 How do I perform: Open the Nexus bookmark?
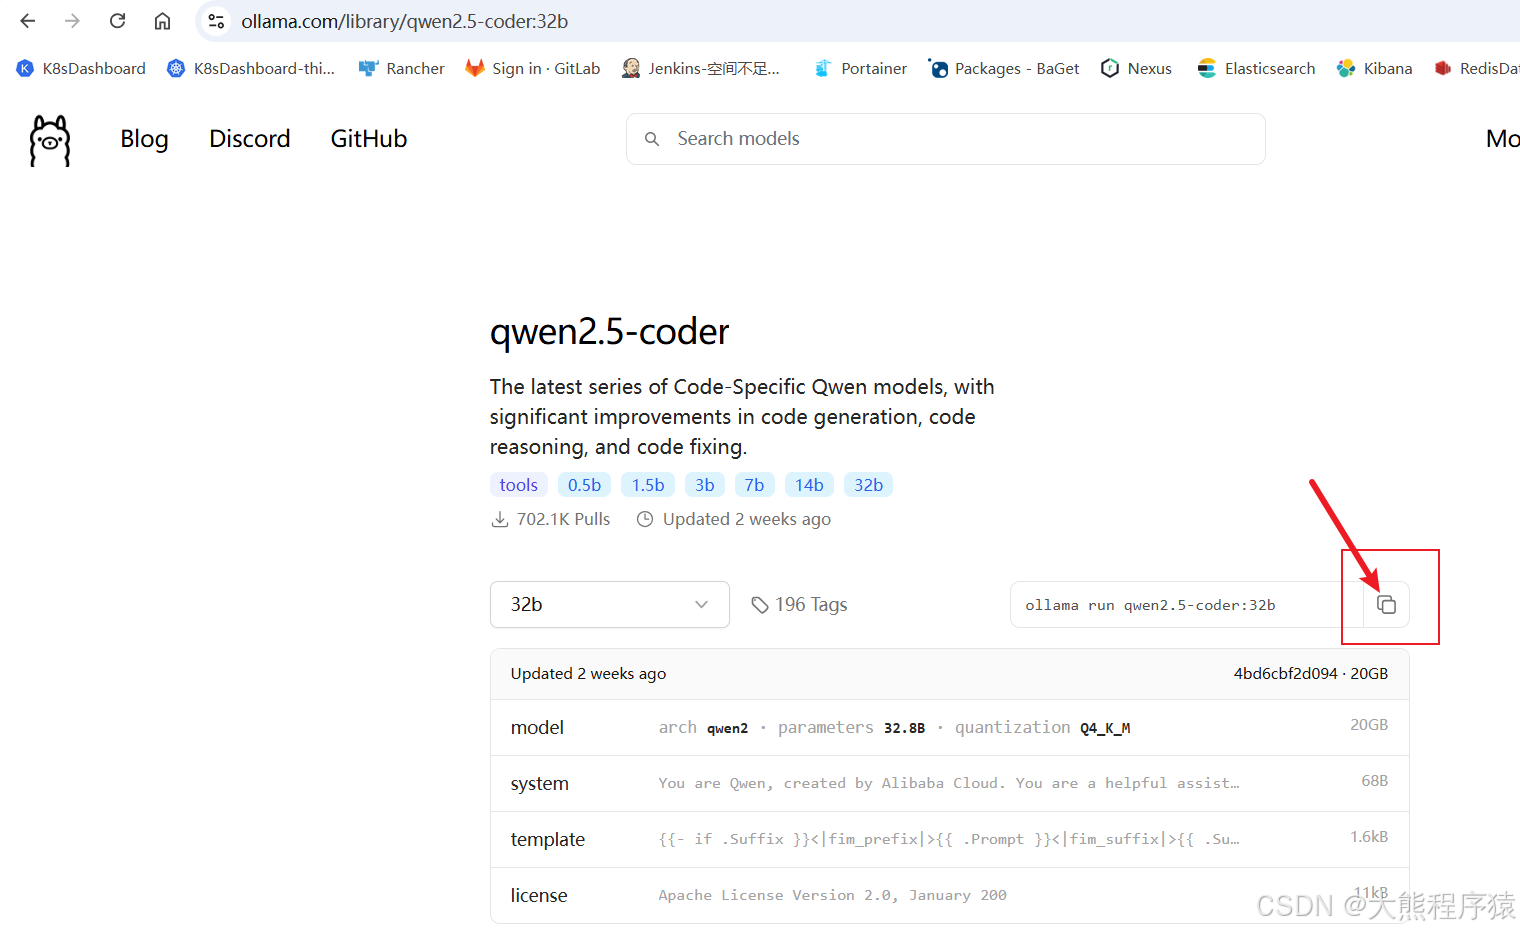pos(1136,68)
